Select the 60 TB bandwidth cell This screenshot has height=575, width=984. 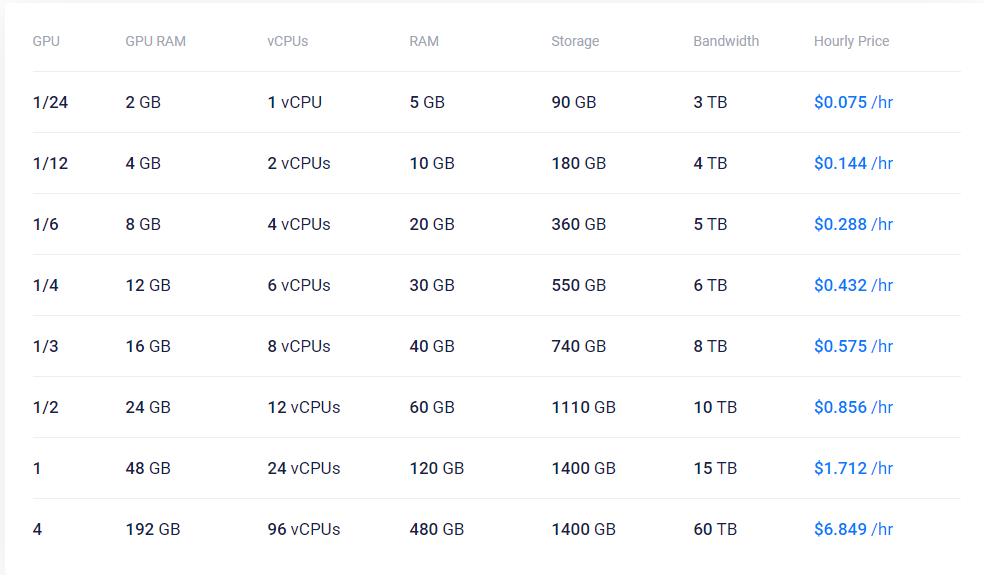pyautogui.click(x=715, y=529)
